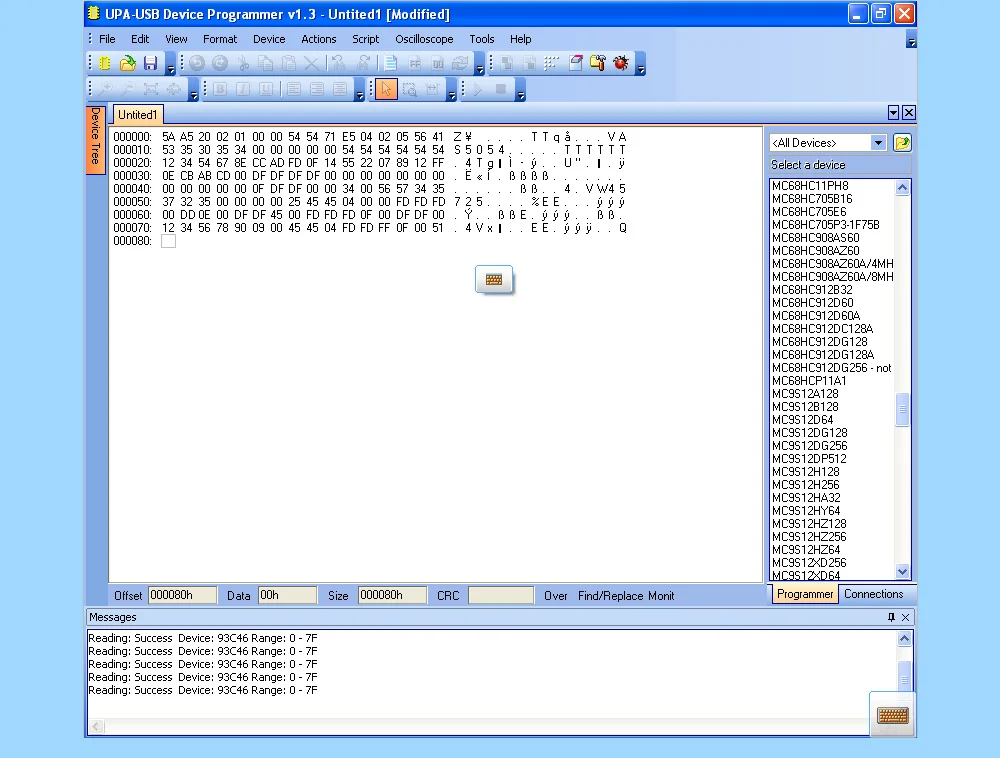Open toolbar options arrow beside Save icon

point(170,65)
